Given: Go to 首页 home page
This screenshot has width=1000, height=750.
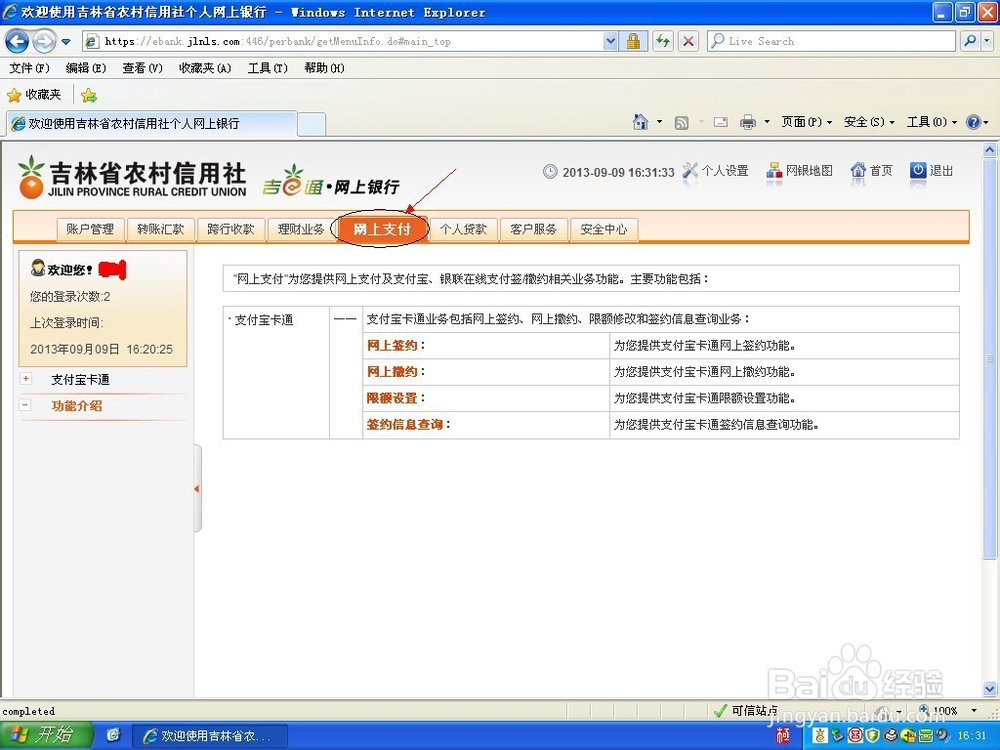Looking at the screenshot, I should (871, 171).
